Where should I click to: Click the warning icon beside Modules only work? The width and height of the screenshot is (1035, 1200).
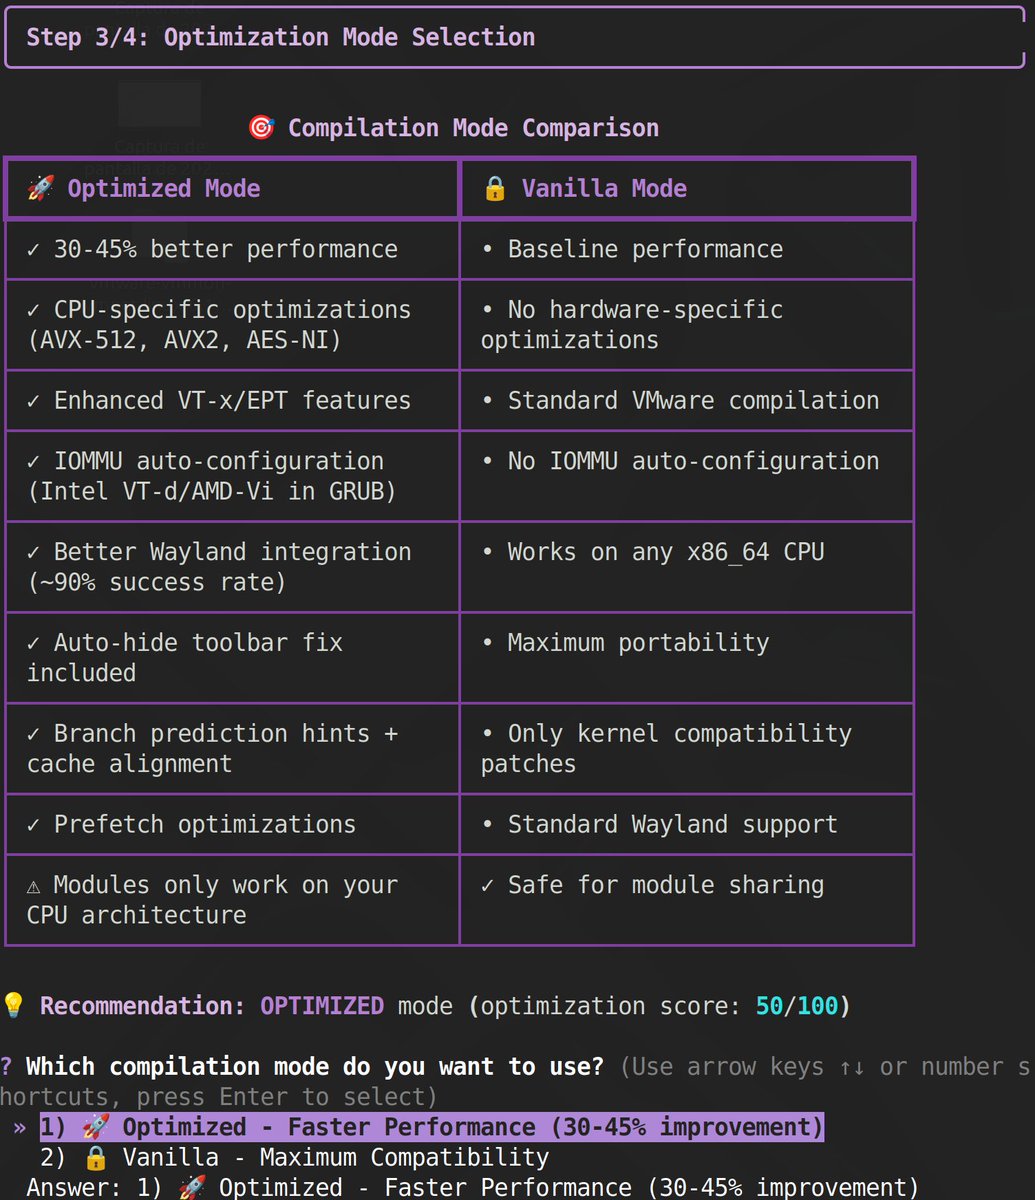click(x=34, y=885)
